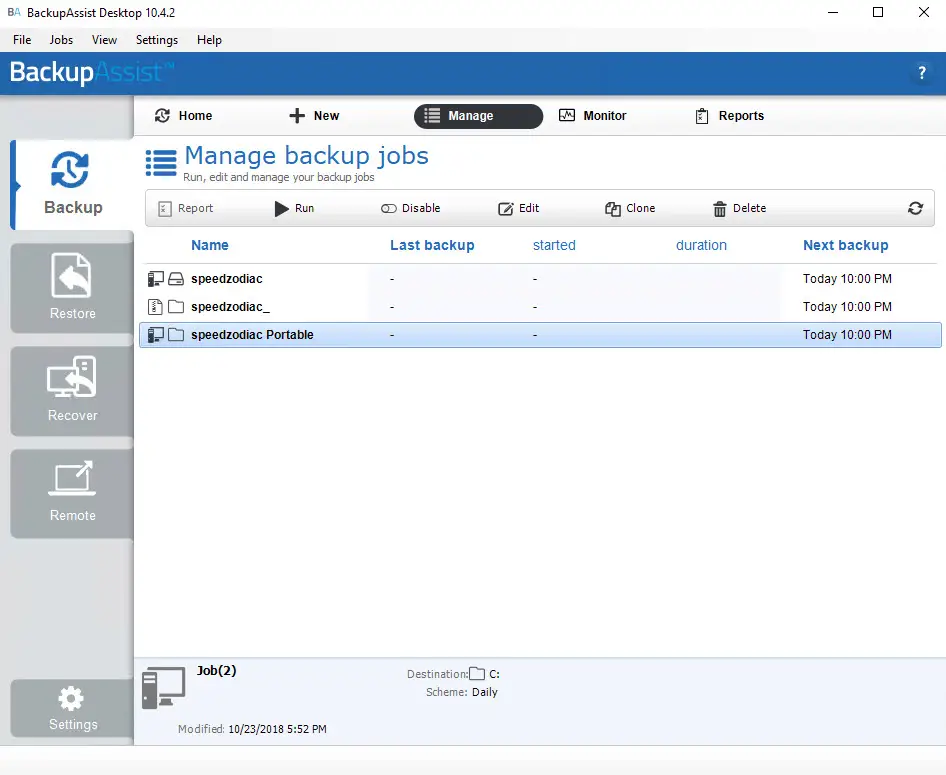Screen dimensions: 946x775
Task: Sort jobs by Name column
Action: pos(210,245)
